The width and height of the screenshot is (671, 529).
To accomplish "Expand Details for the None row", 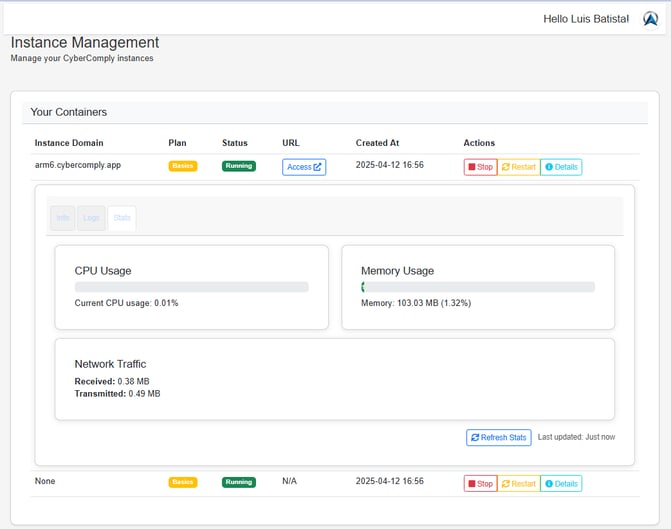I will click(561, 484).
